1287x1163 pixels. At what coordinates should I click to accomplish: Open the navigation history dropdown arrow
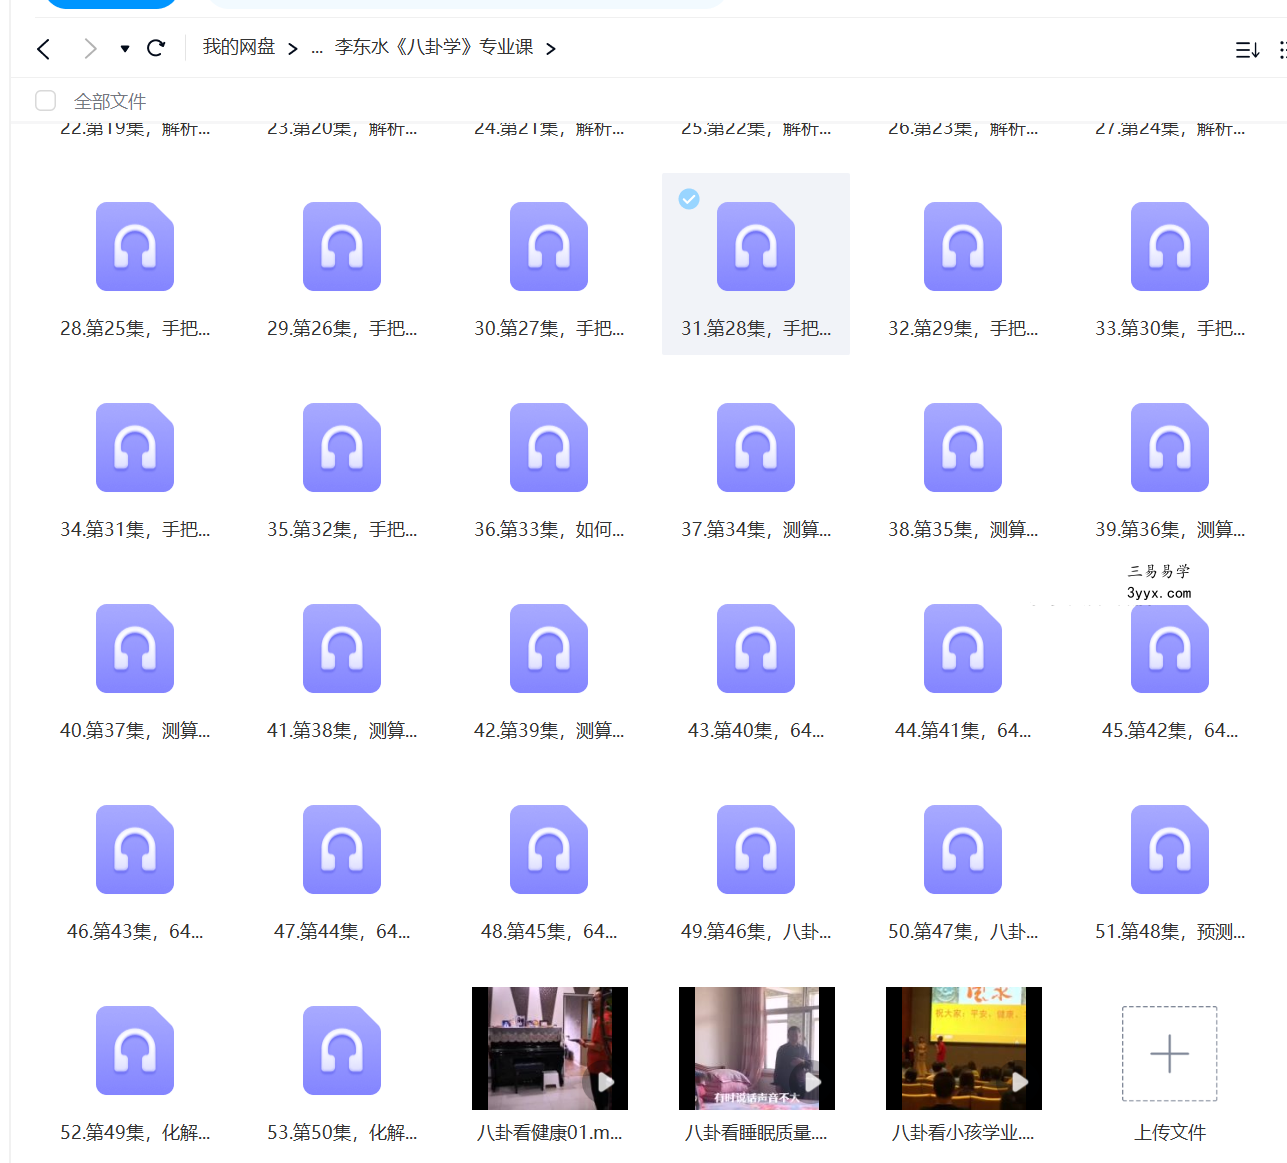125,49
